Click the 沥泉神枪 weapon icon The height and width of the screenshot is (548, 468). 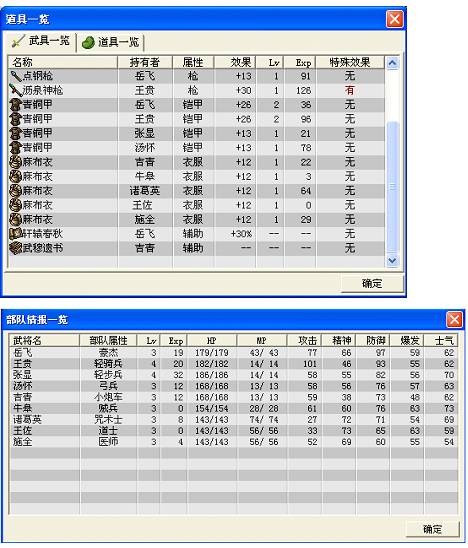[16, 91]
